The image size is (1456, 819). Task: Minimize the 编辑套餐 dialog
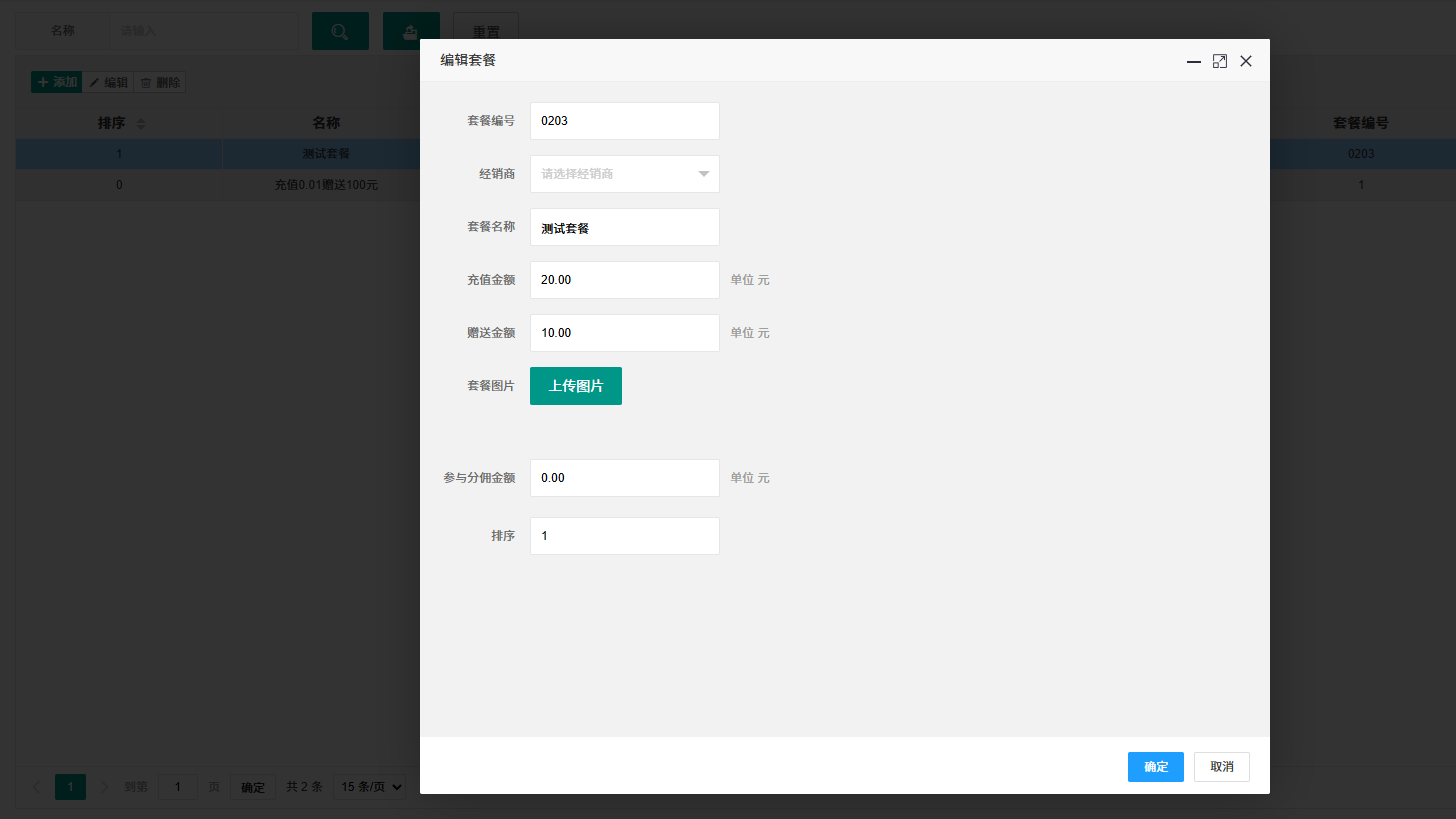1193,61
